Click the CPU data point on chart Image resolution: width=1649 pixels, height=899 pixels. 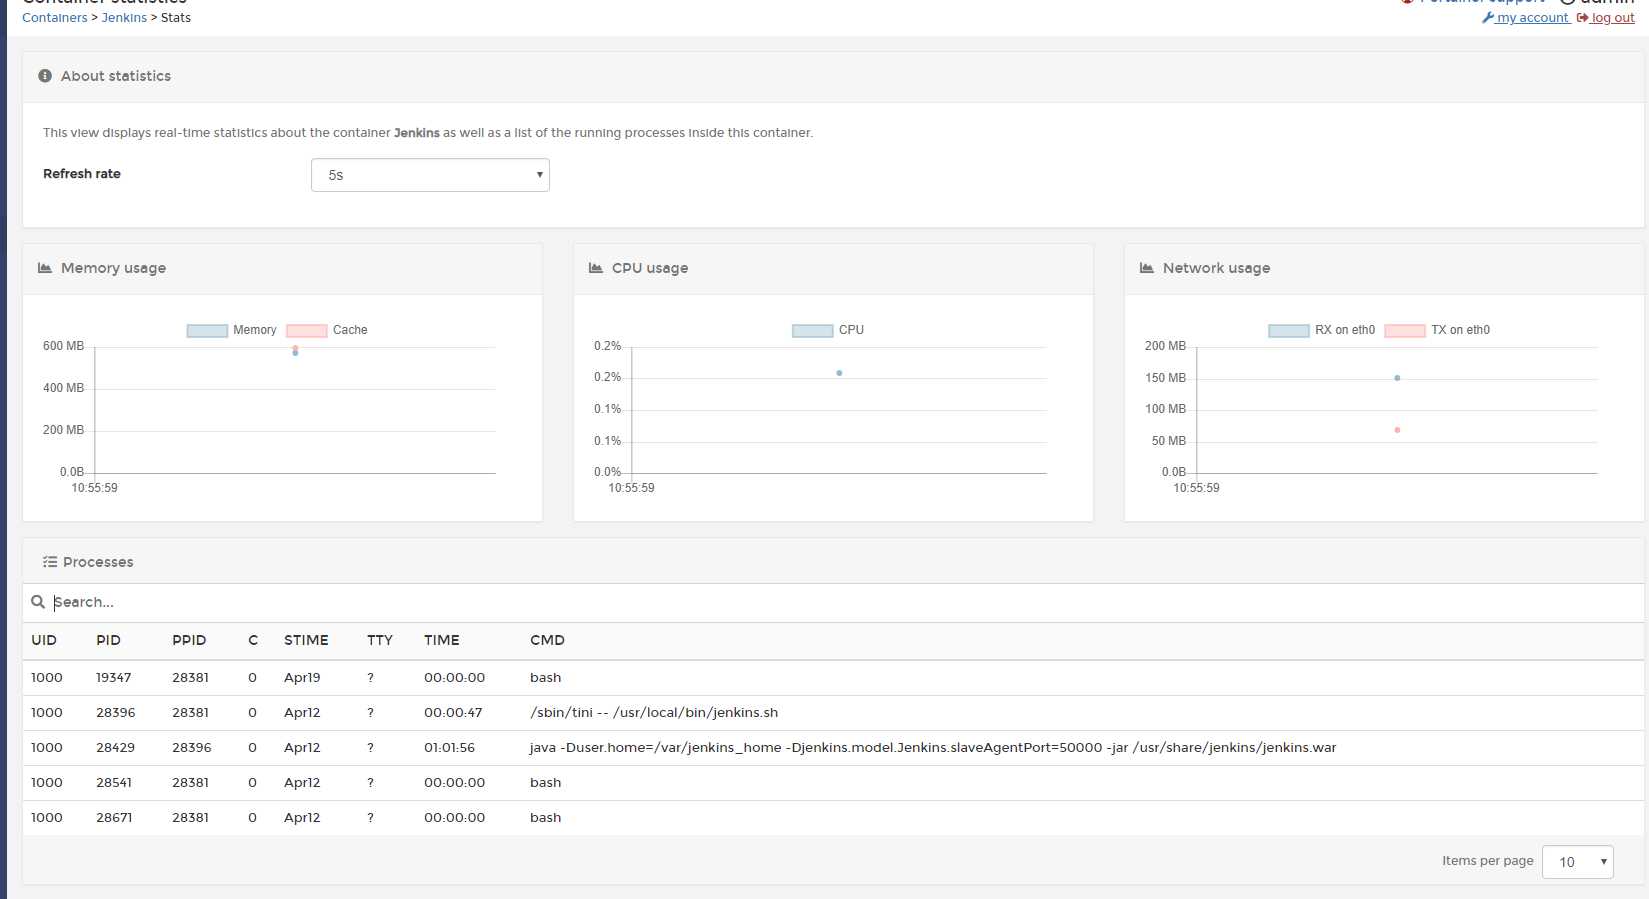click(839, 373)
